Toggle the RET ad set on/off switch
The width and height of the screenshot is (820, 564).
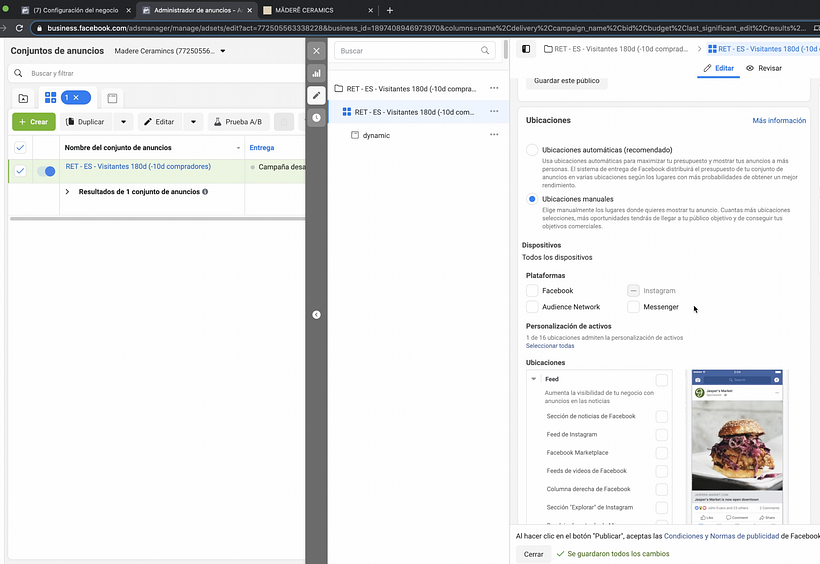(46, 171)
